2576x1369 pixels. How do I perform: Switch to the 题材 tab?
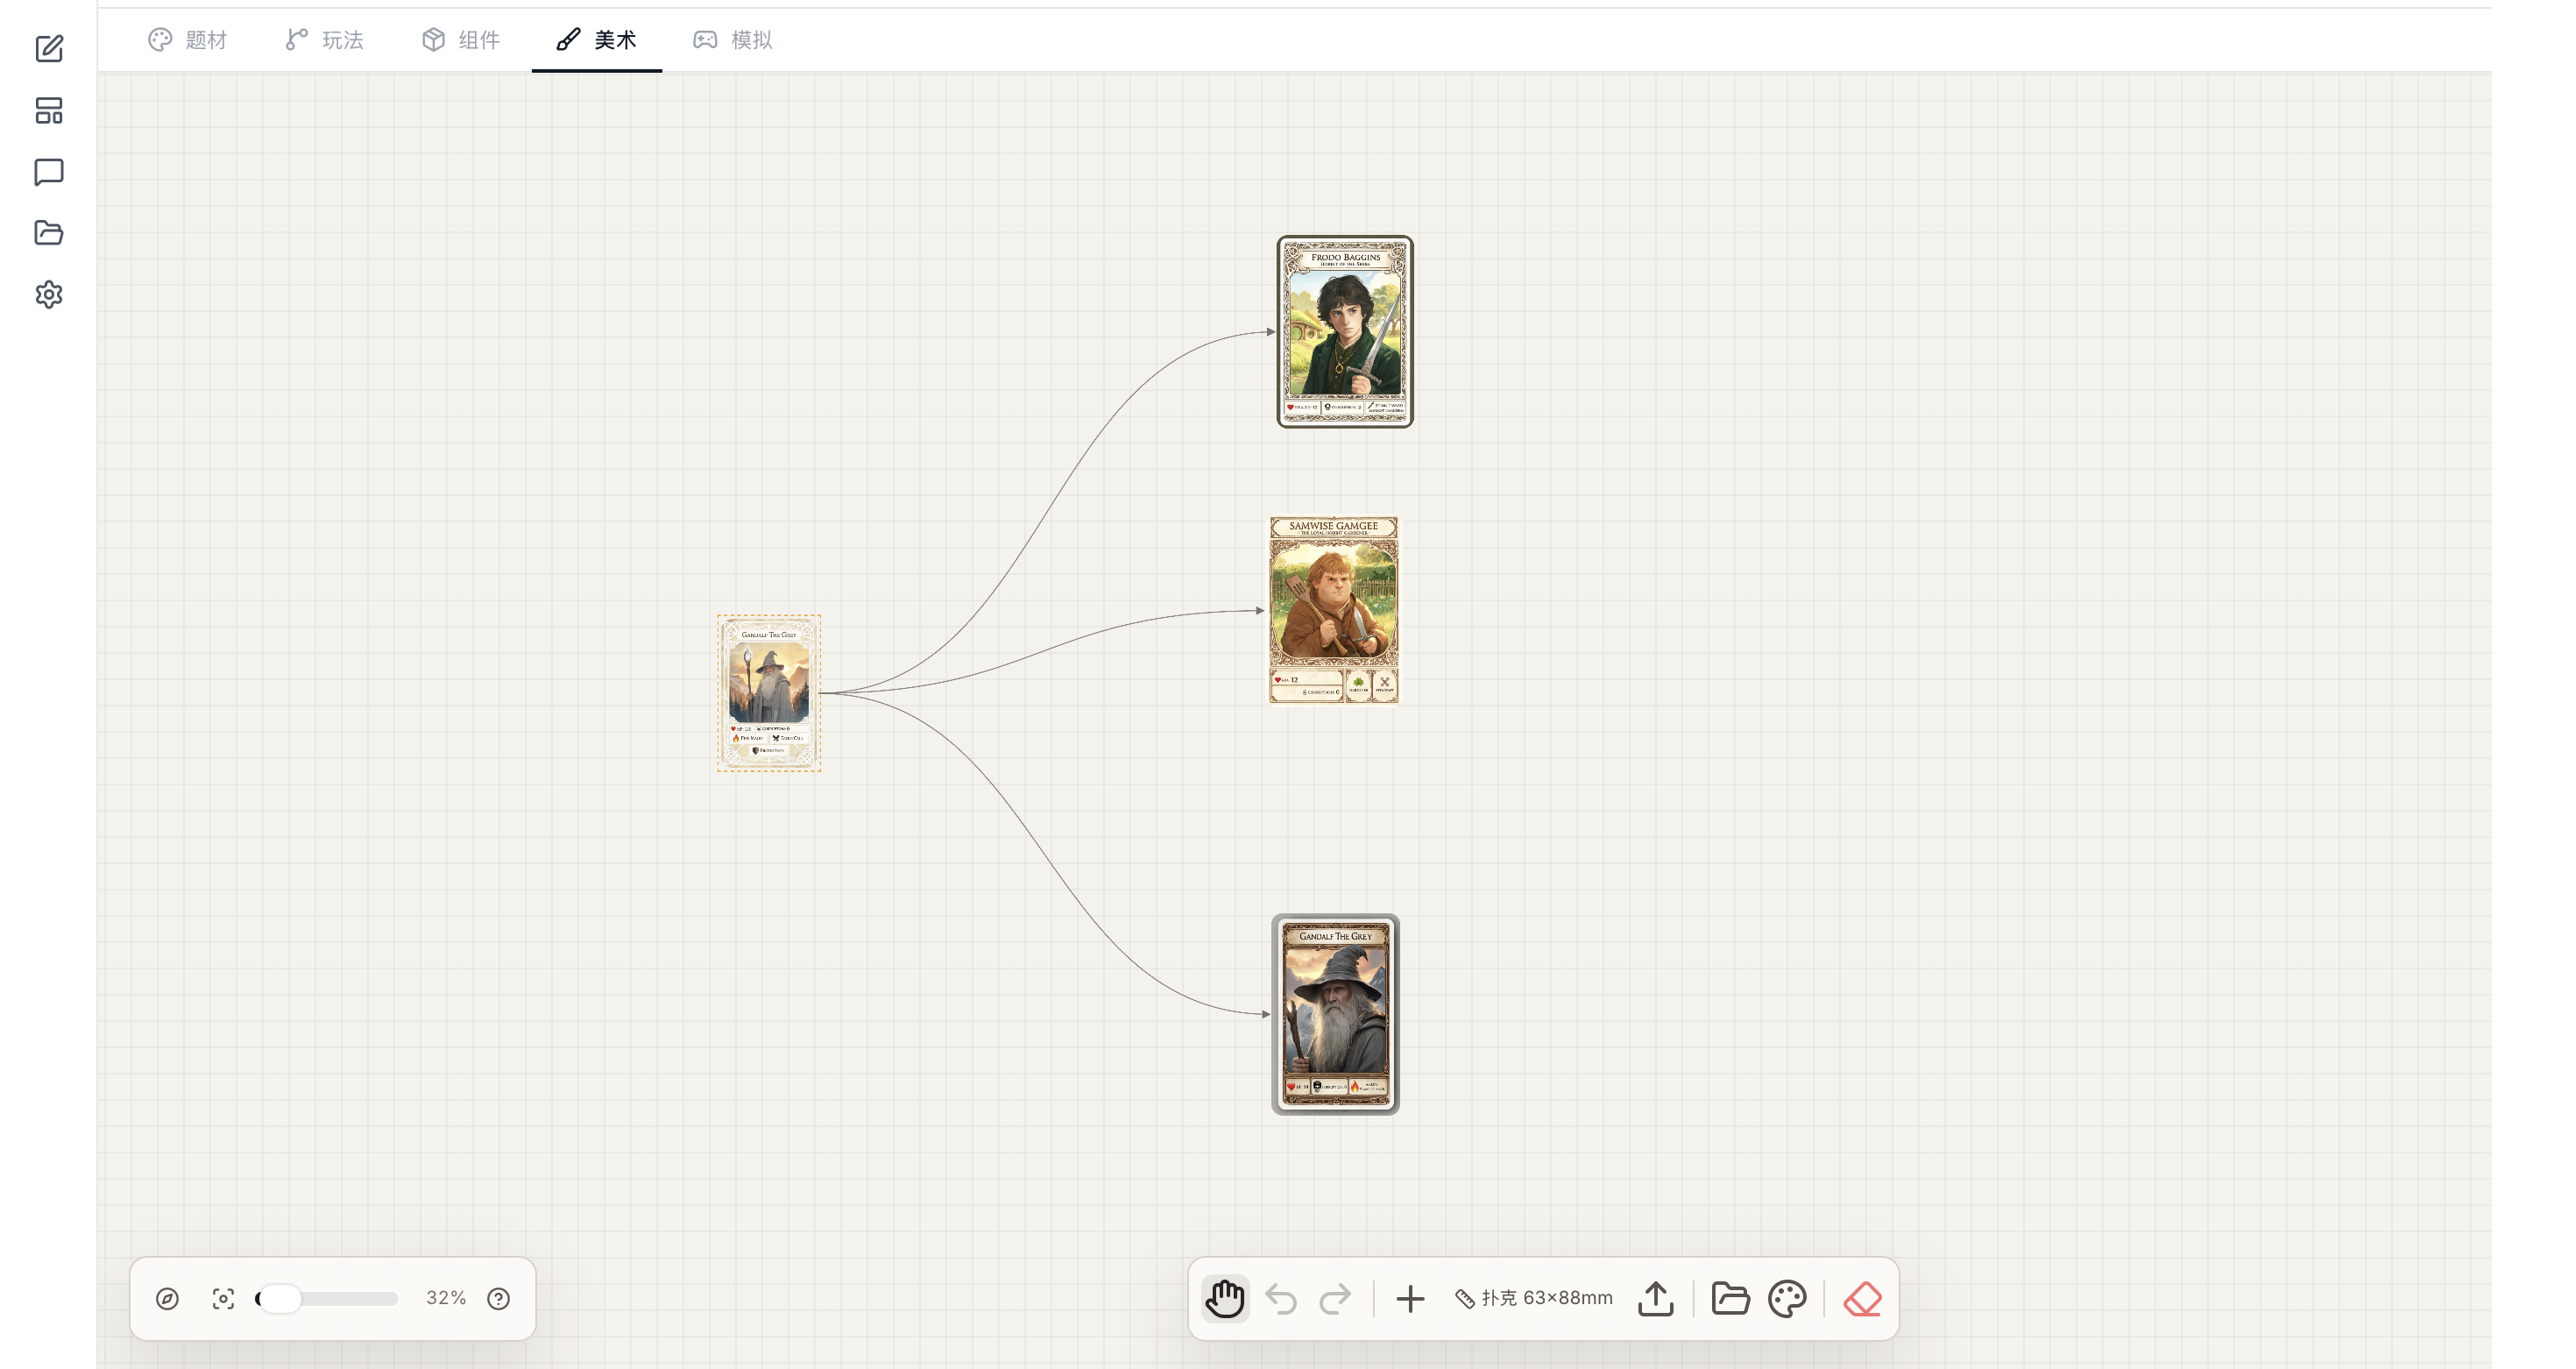pos(188,40)
